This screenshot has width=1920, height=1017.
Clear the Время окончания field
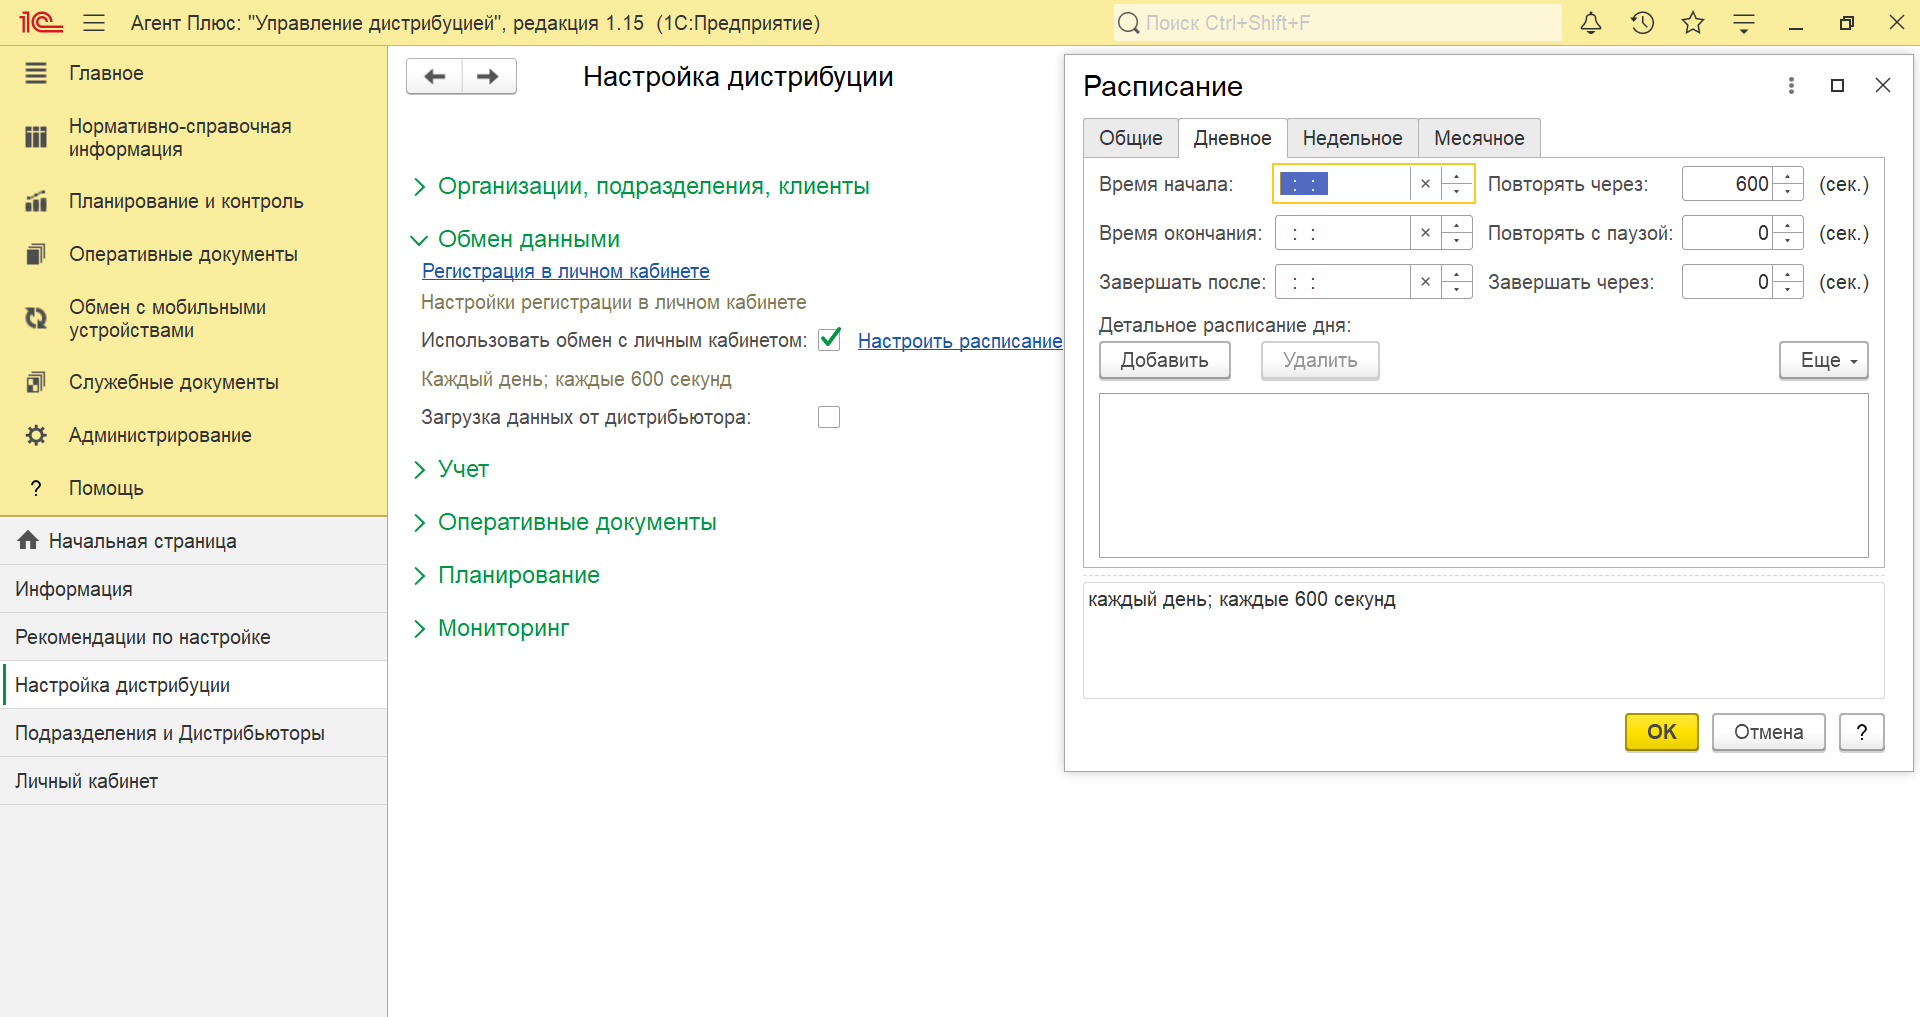(x=1425, y=233)
